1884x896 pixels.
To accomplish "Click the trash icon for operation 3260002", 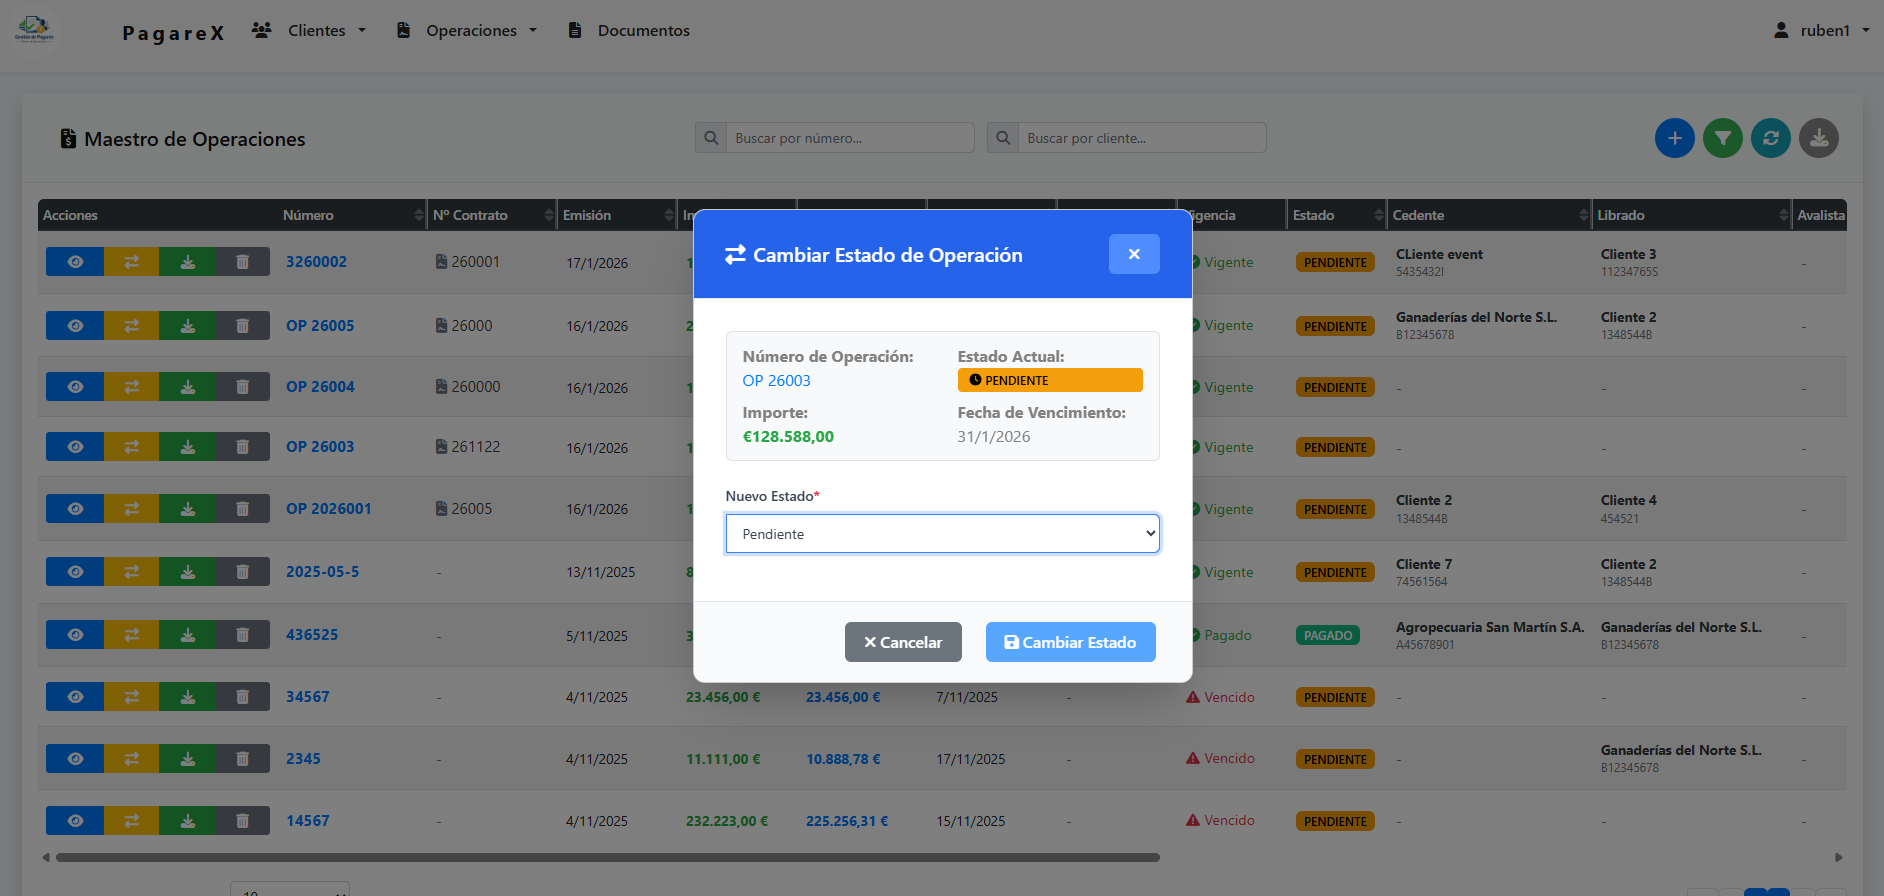I will coord(242,262).
